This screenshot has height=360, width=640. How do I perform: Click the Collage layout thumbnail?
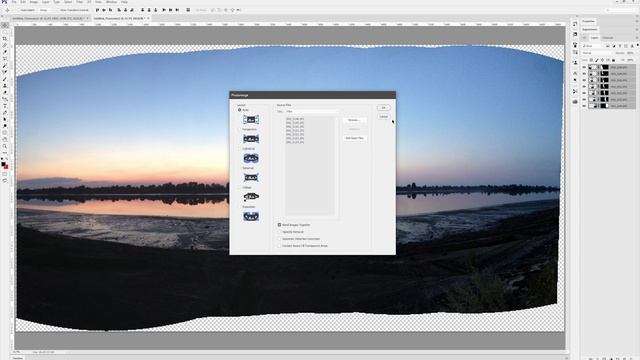click(x=251, y=197)
